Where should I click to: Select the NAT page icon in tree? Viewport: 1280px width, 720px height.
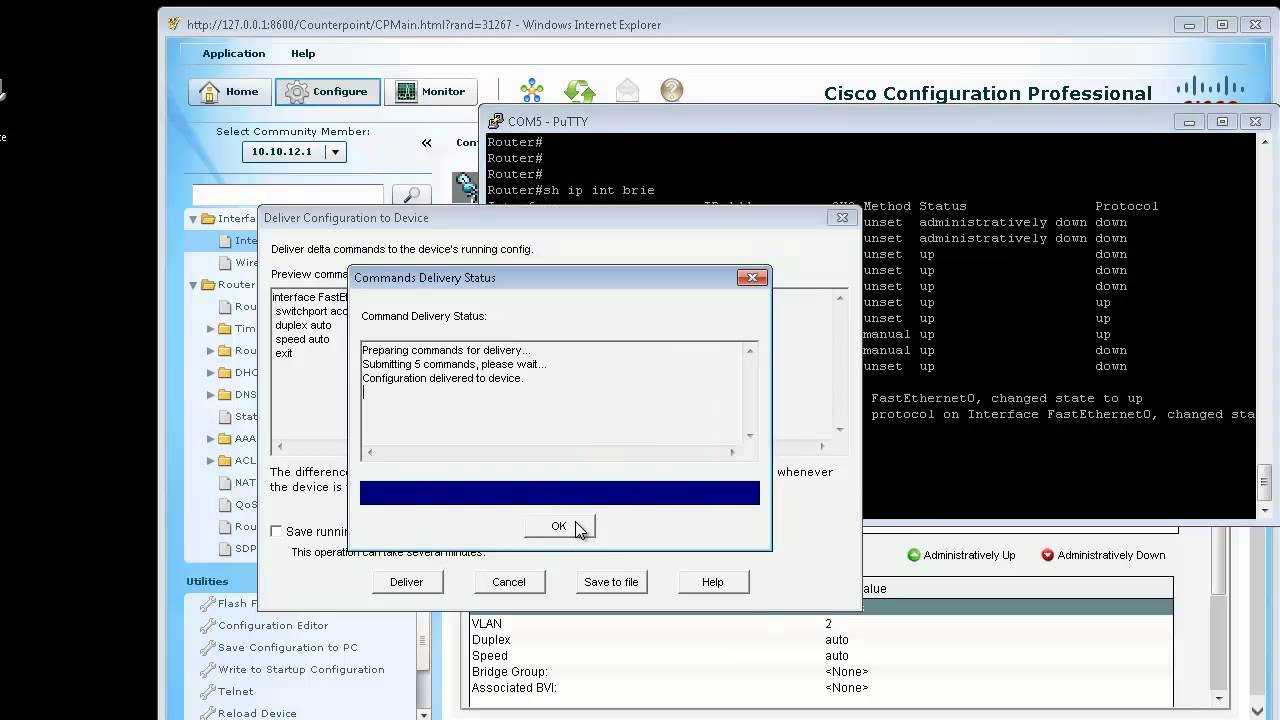point(225,483)
